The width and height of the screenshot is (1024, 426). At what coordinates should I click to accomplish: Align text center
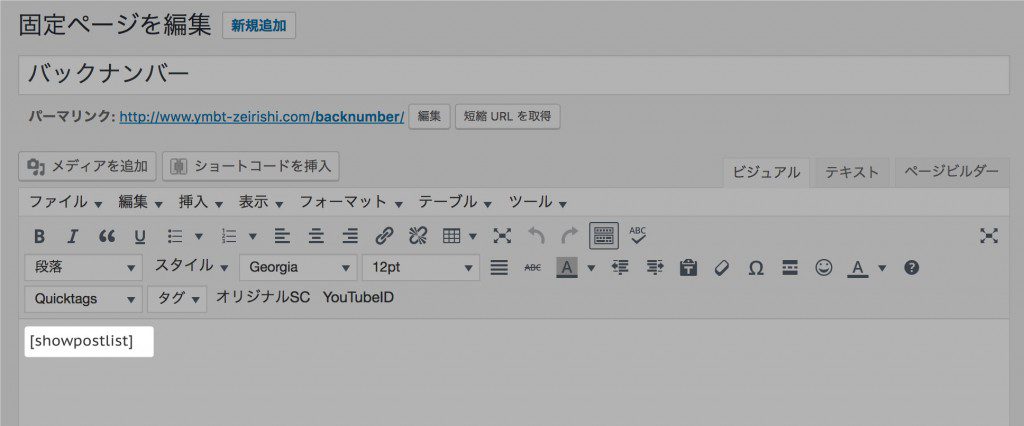tap(317, 236)
